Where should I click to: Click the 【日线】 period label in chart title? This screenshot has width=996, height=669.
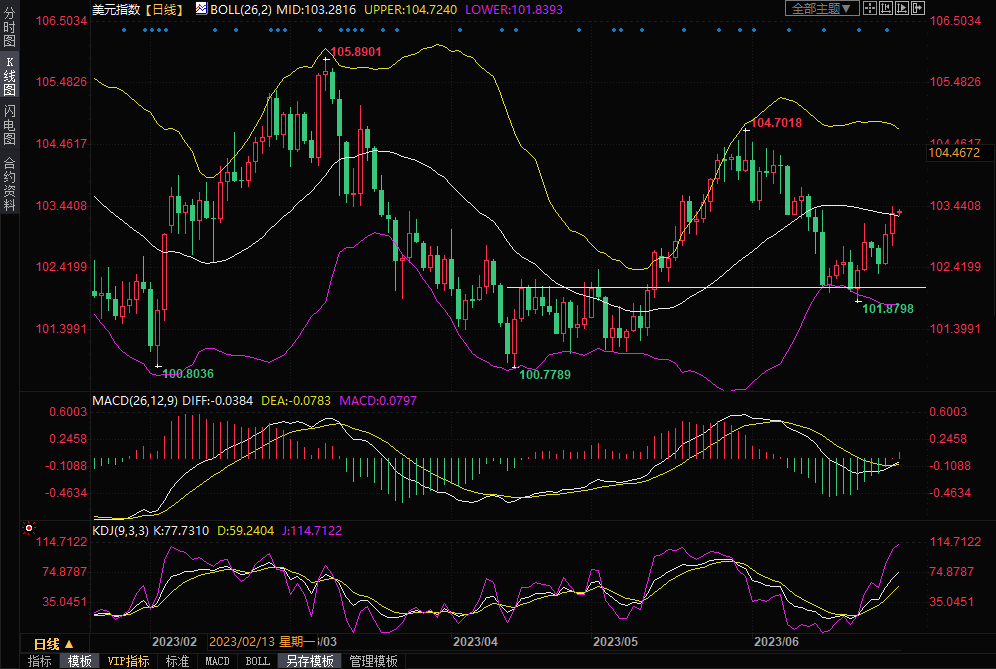164,8
